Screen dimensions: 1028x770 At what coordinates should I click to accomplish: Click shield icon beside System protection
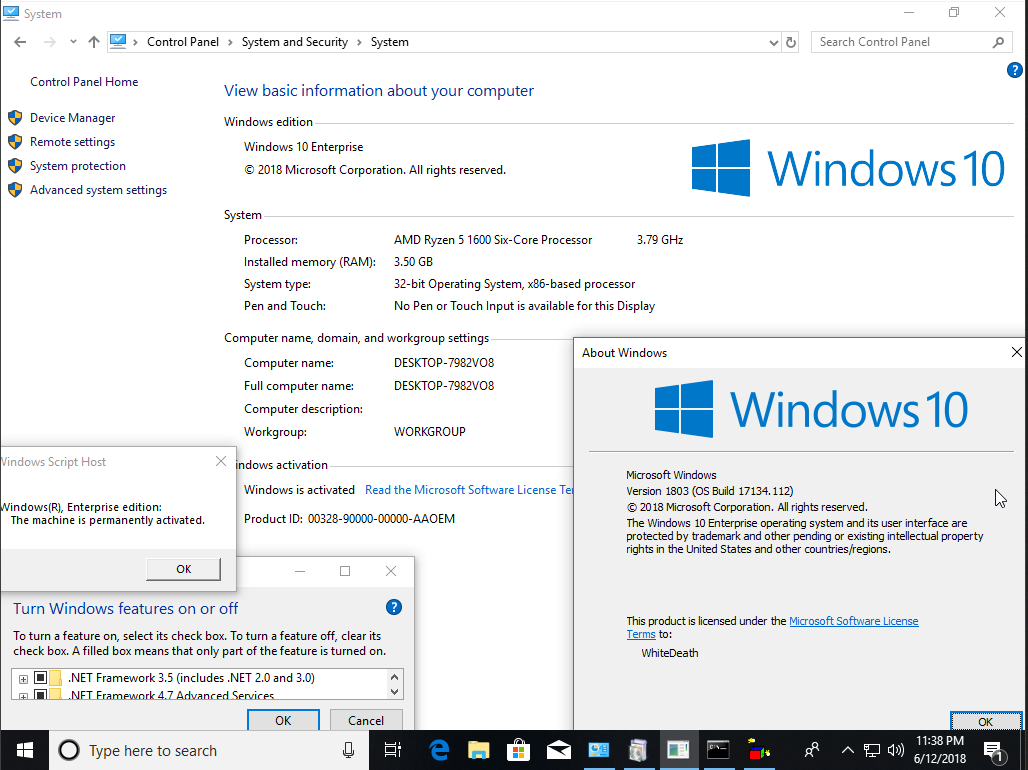[x=15, y=166]
